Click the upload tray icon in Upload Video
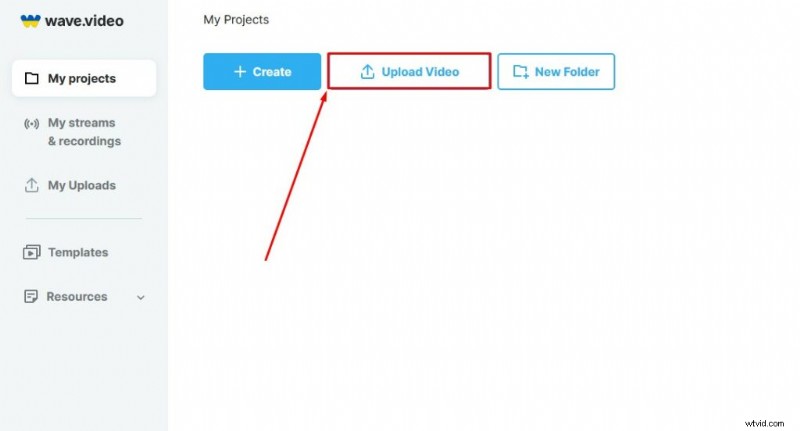The width and height of the screenshot is (800, 431). 367,71
